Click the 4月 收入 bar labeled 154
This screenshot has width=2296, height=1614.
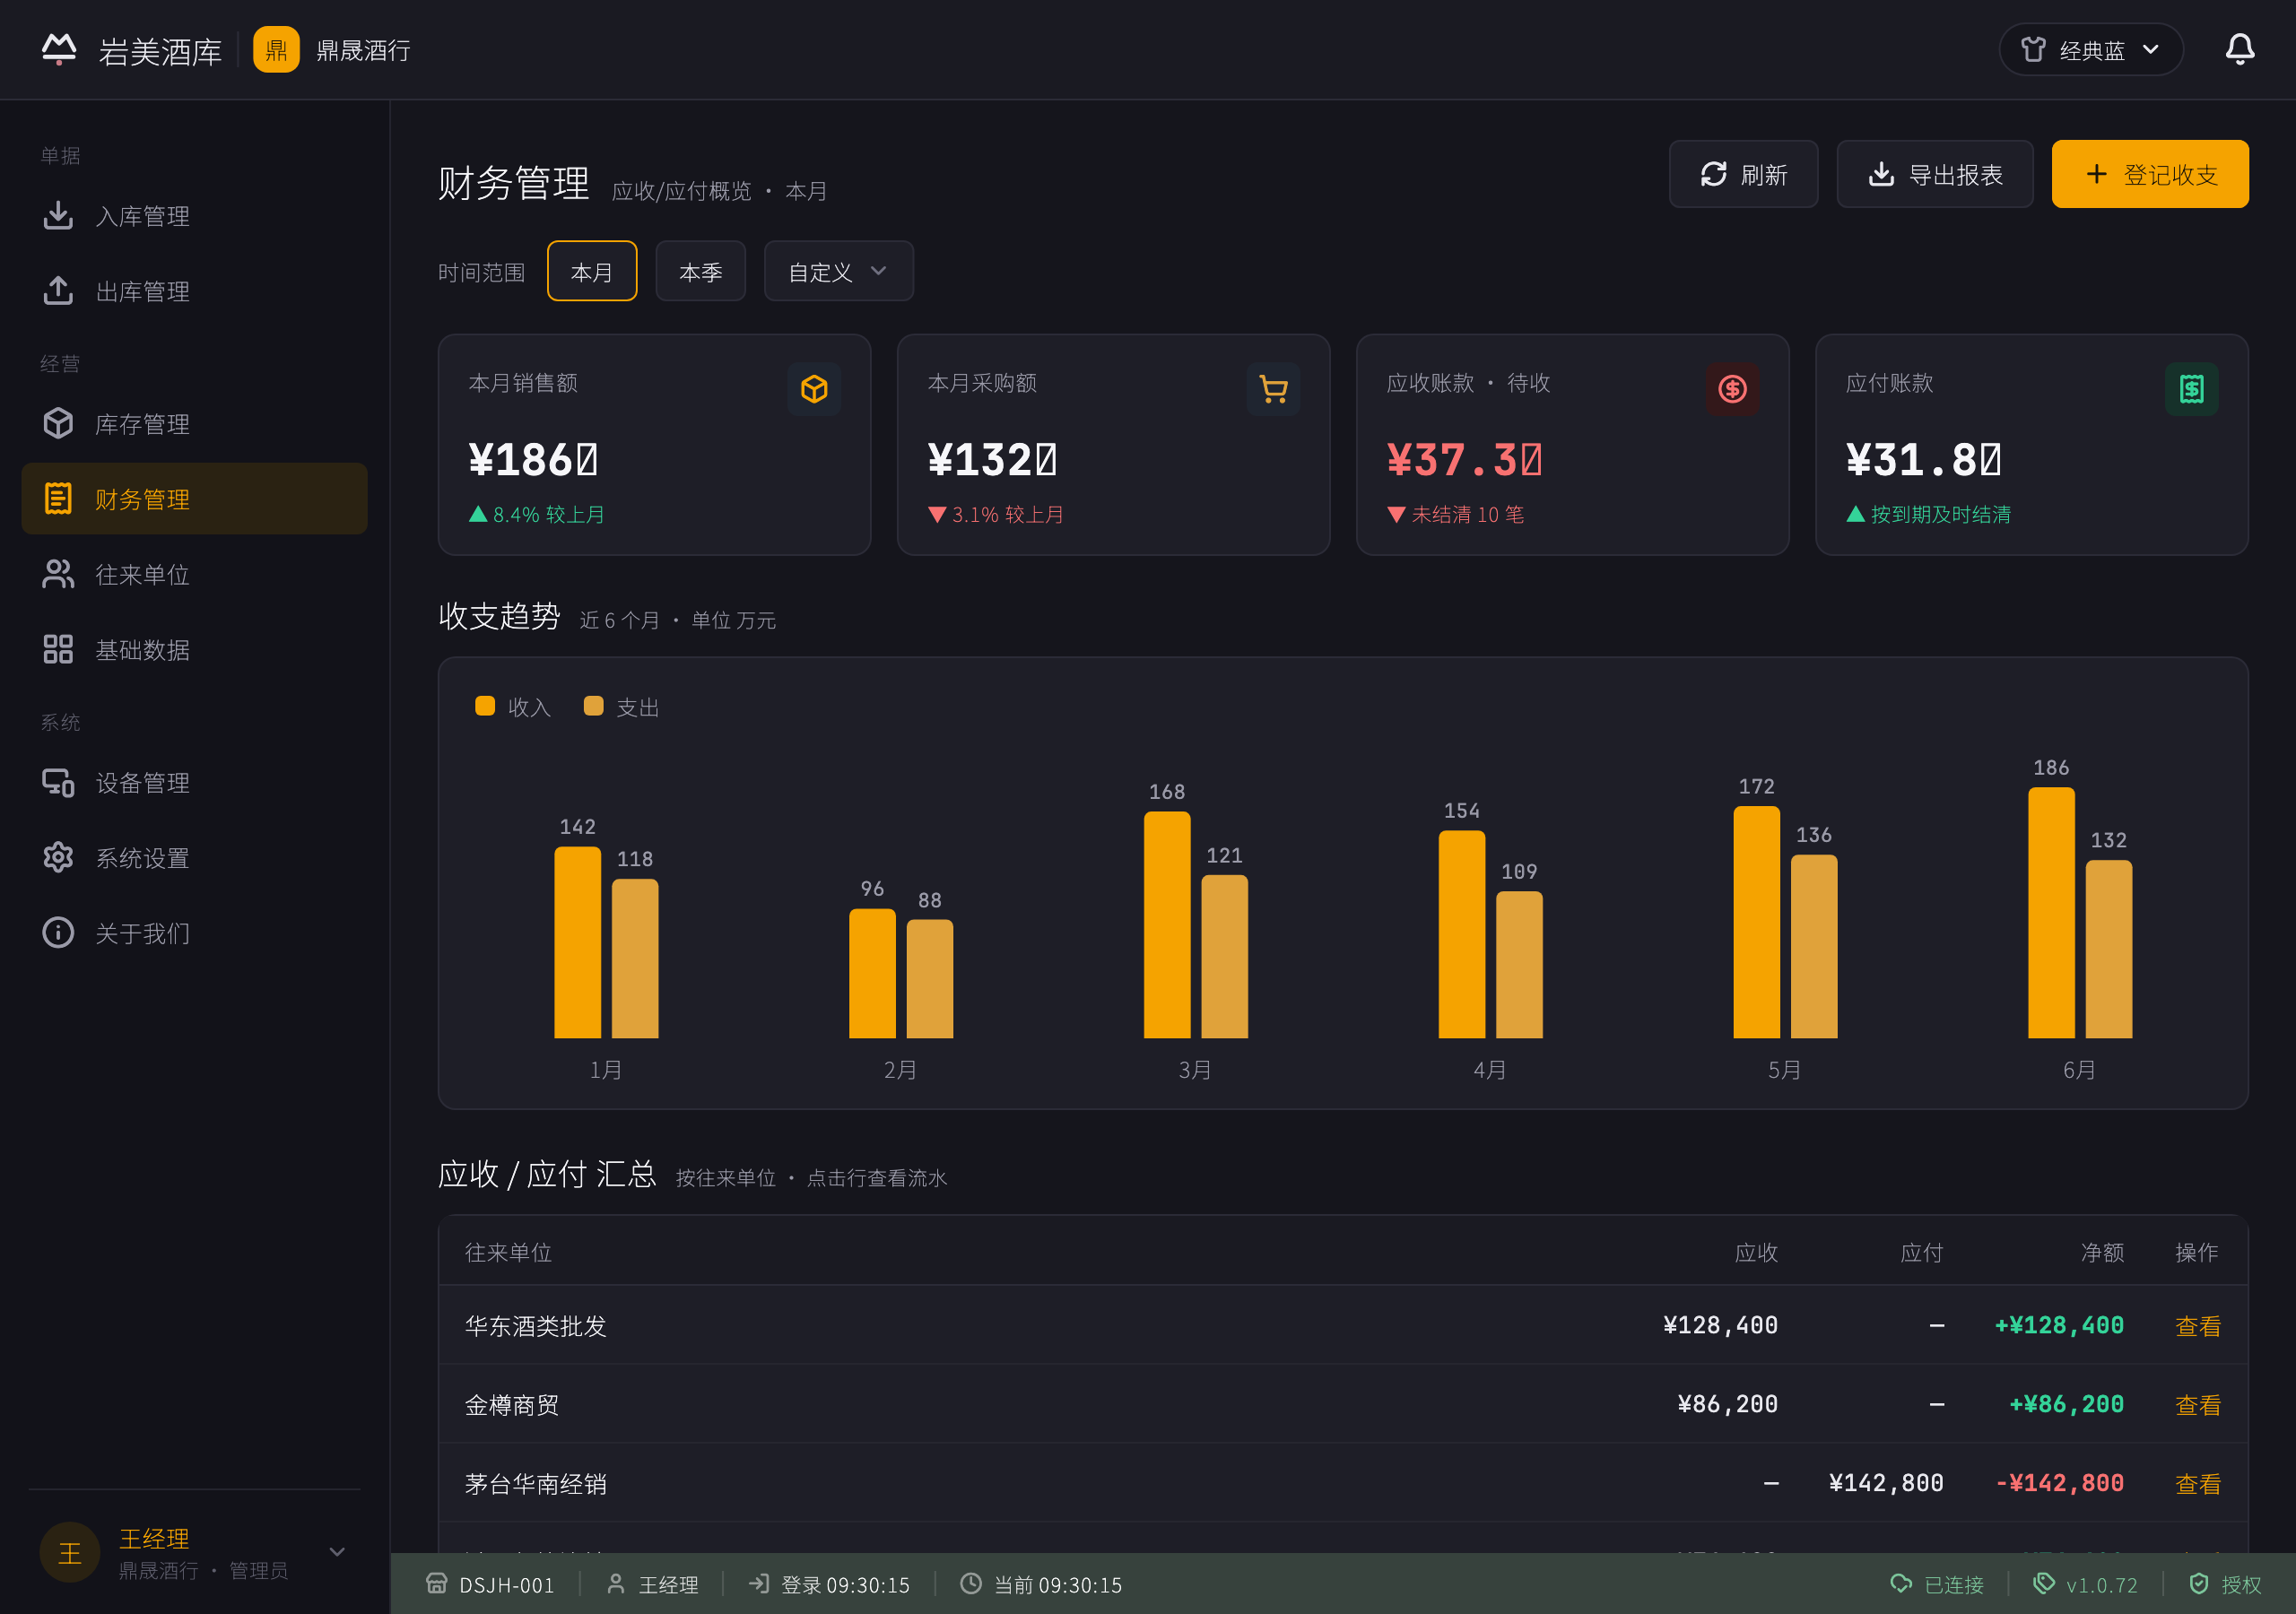tap(1462, 934)
